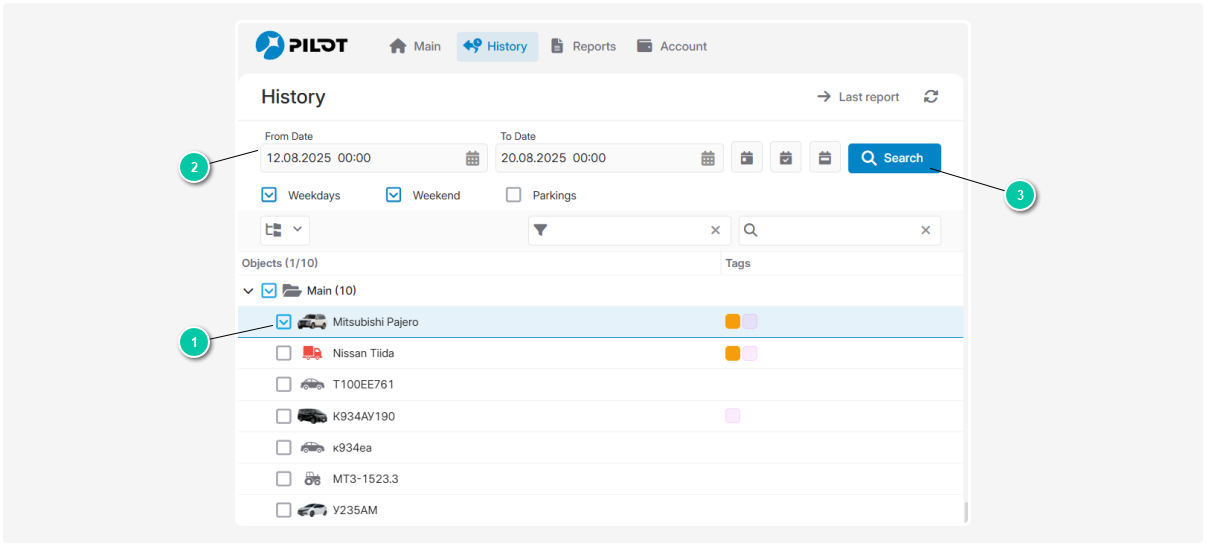Screen dimensions: 1206x546
Task: Switch to the Reports tab
Action: tap(583, 46)
